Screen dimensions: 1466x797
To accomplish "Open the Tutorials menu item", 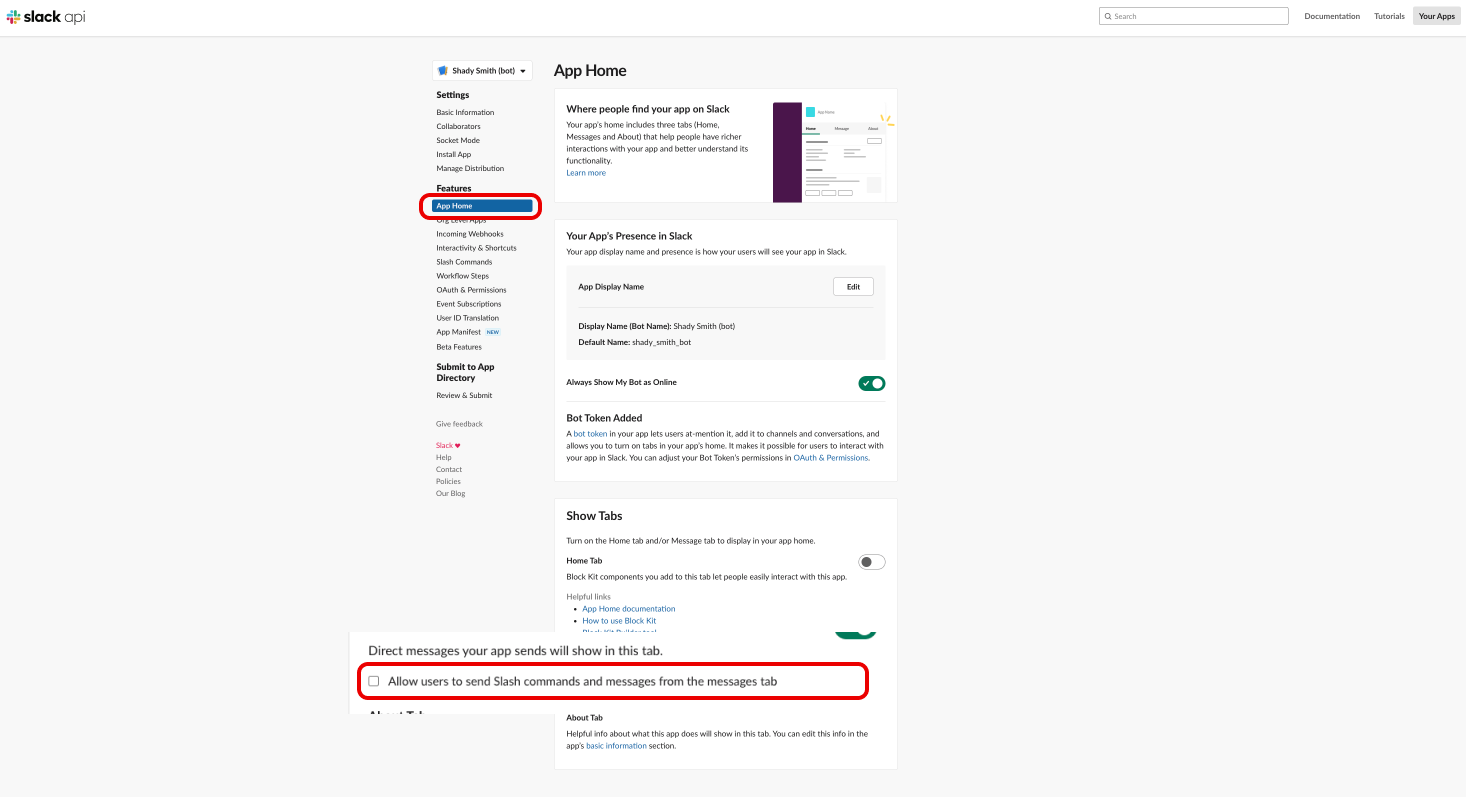I will [1389, 16].
